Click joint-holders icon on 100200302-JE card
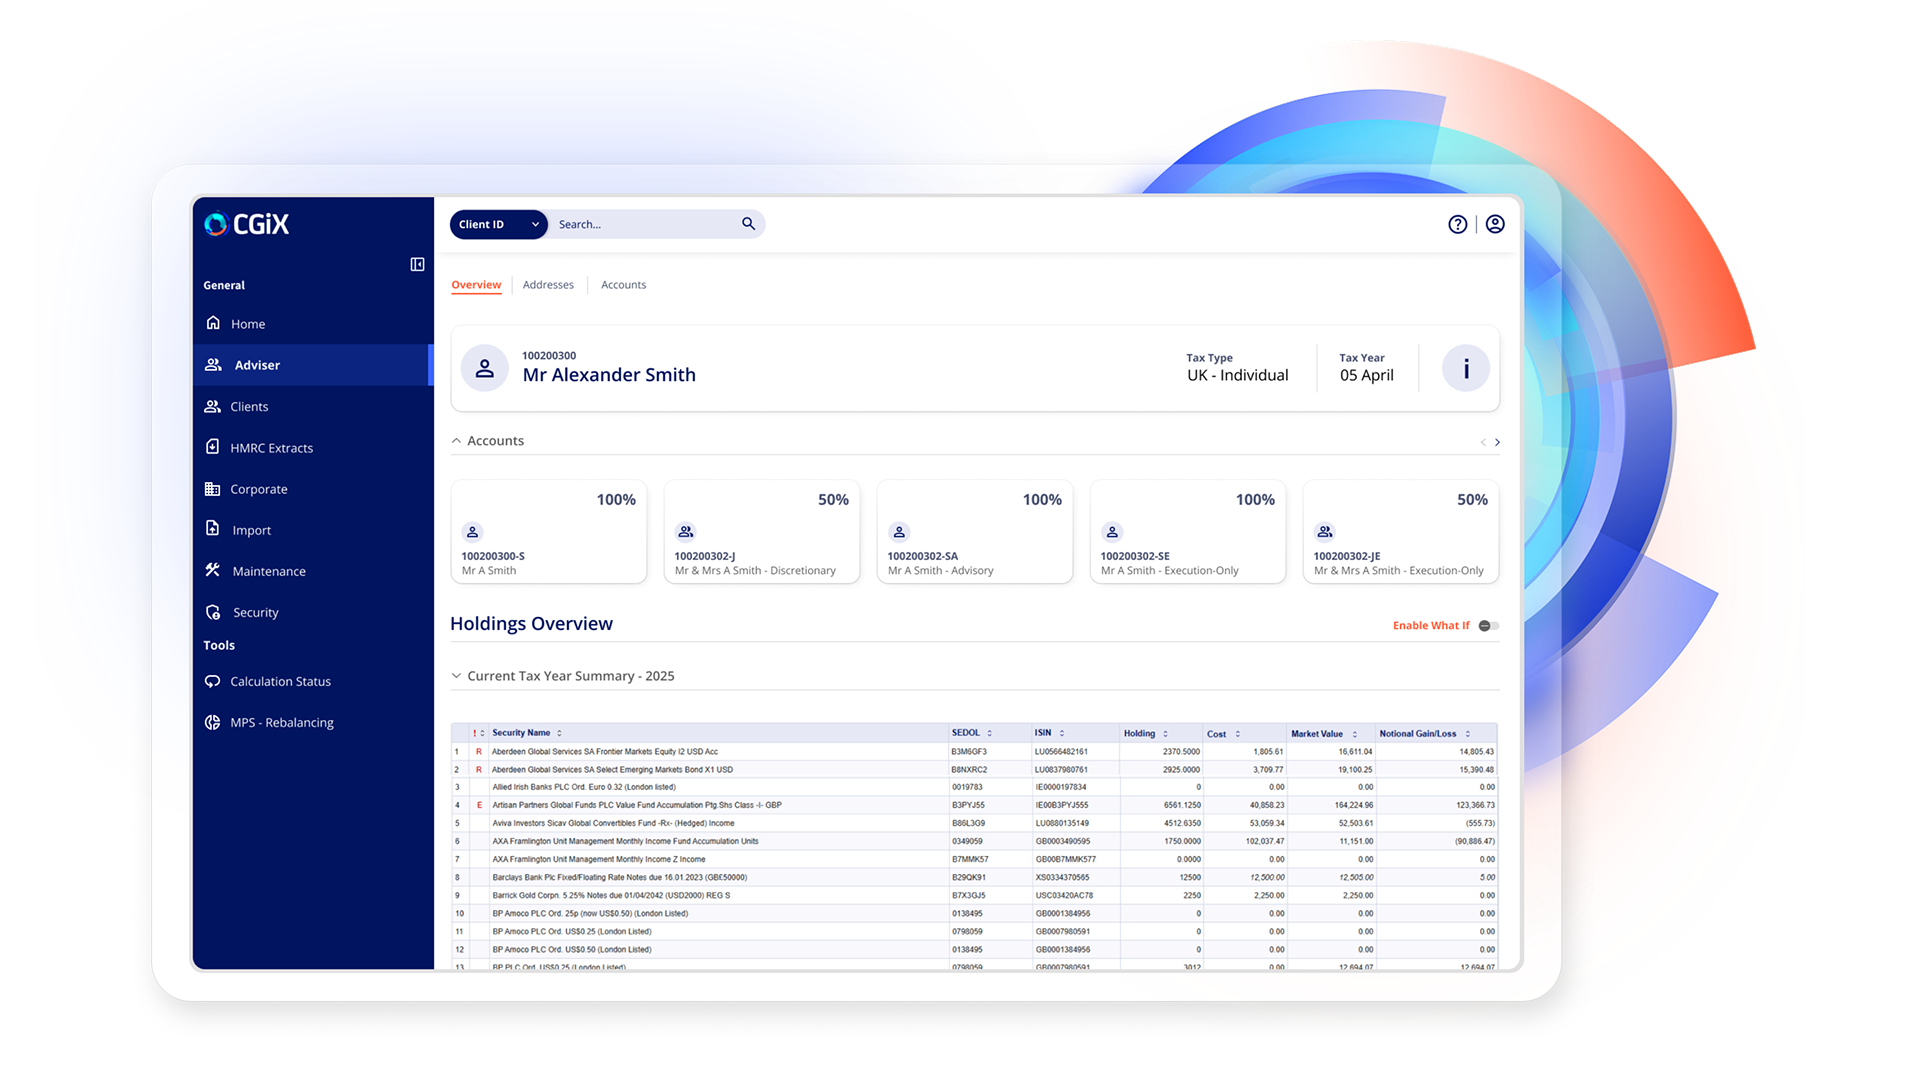The image size is (1920, 1080). [1325, 532]
